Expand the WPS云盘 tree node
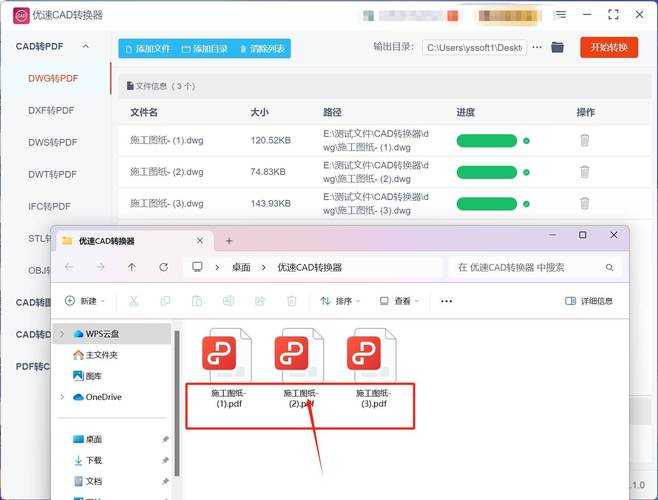This screenshot has height=500, width=658. (x=64, y=334)
